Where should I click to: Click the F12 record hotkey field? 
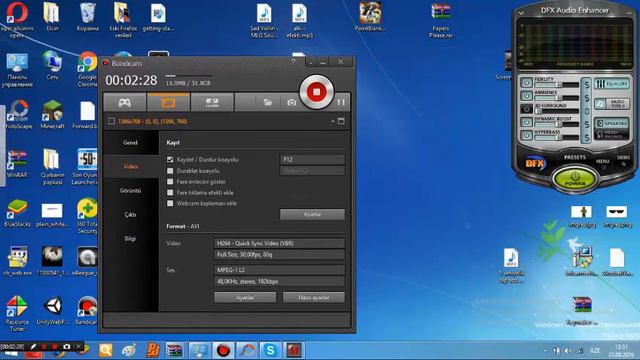click(312, 160)
